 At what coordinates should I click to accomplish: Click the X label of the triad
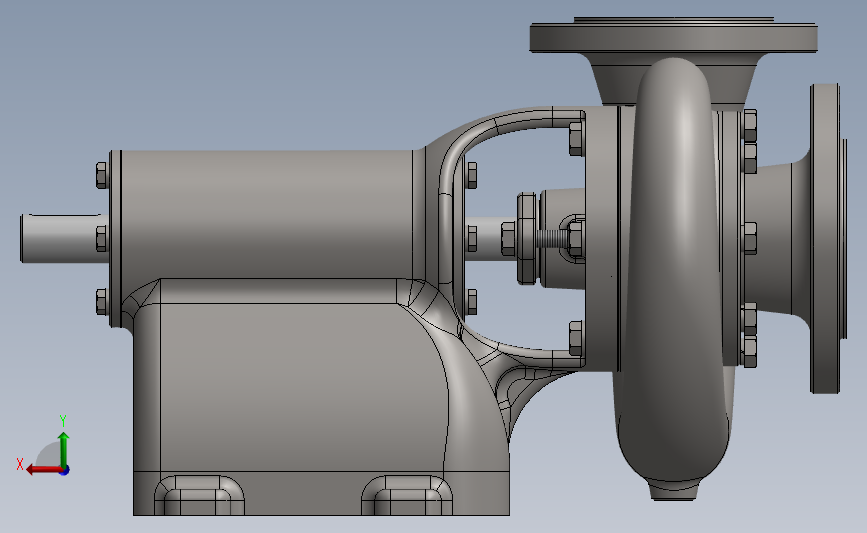pos(20,464)
